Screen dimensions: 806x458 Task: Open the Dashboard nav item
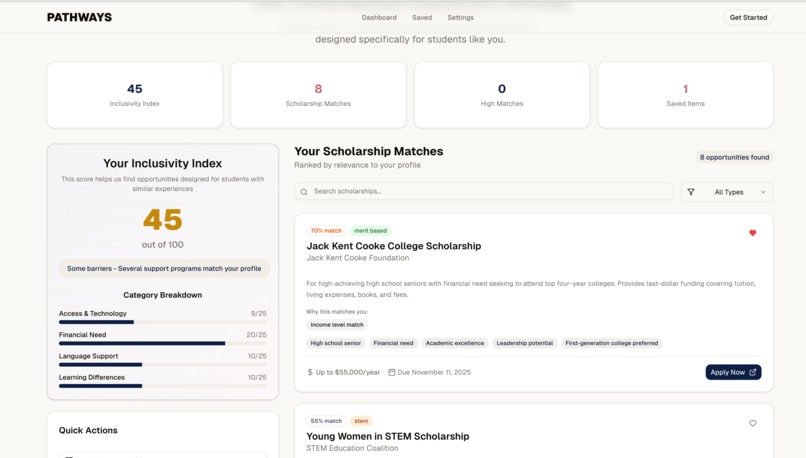coord(379,17)
